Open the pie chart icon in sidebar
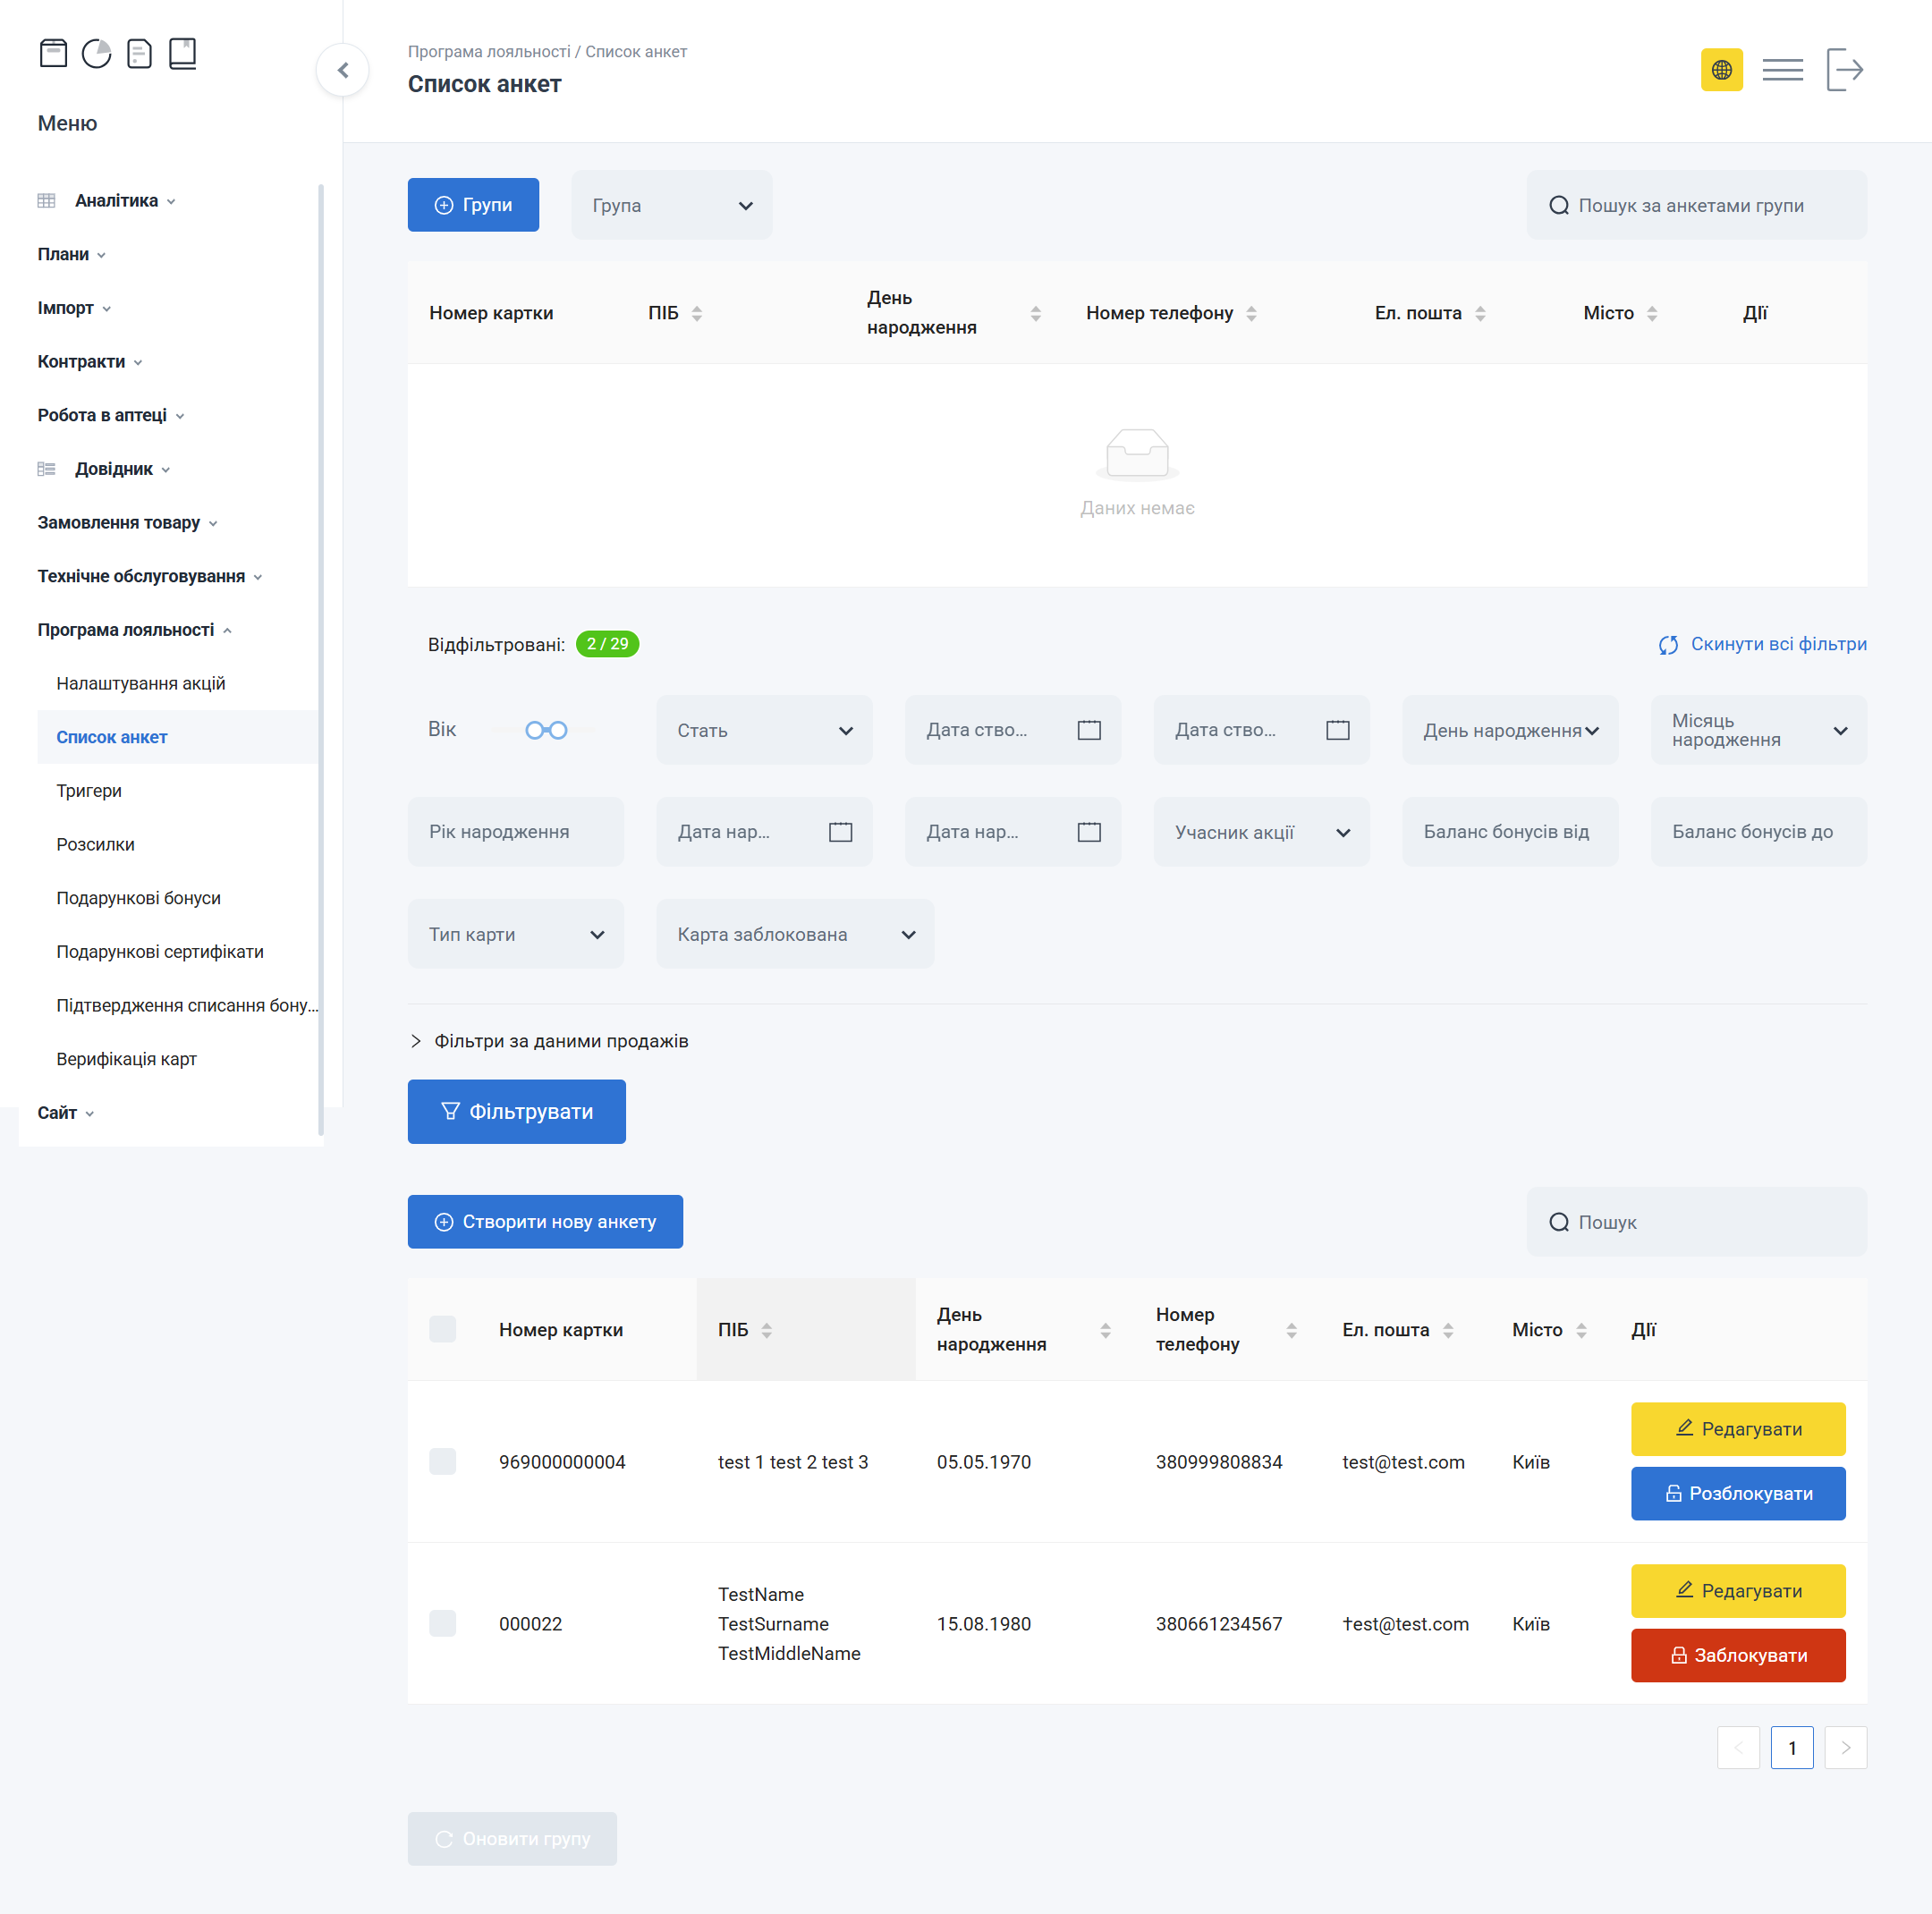Screen dimensions: 1932x1914 [97, 53]
